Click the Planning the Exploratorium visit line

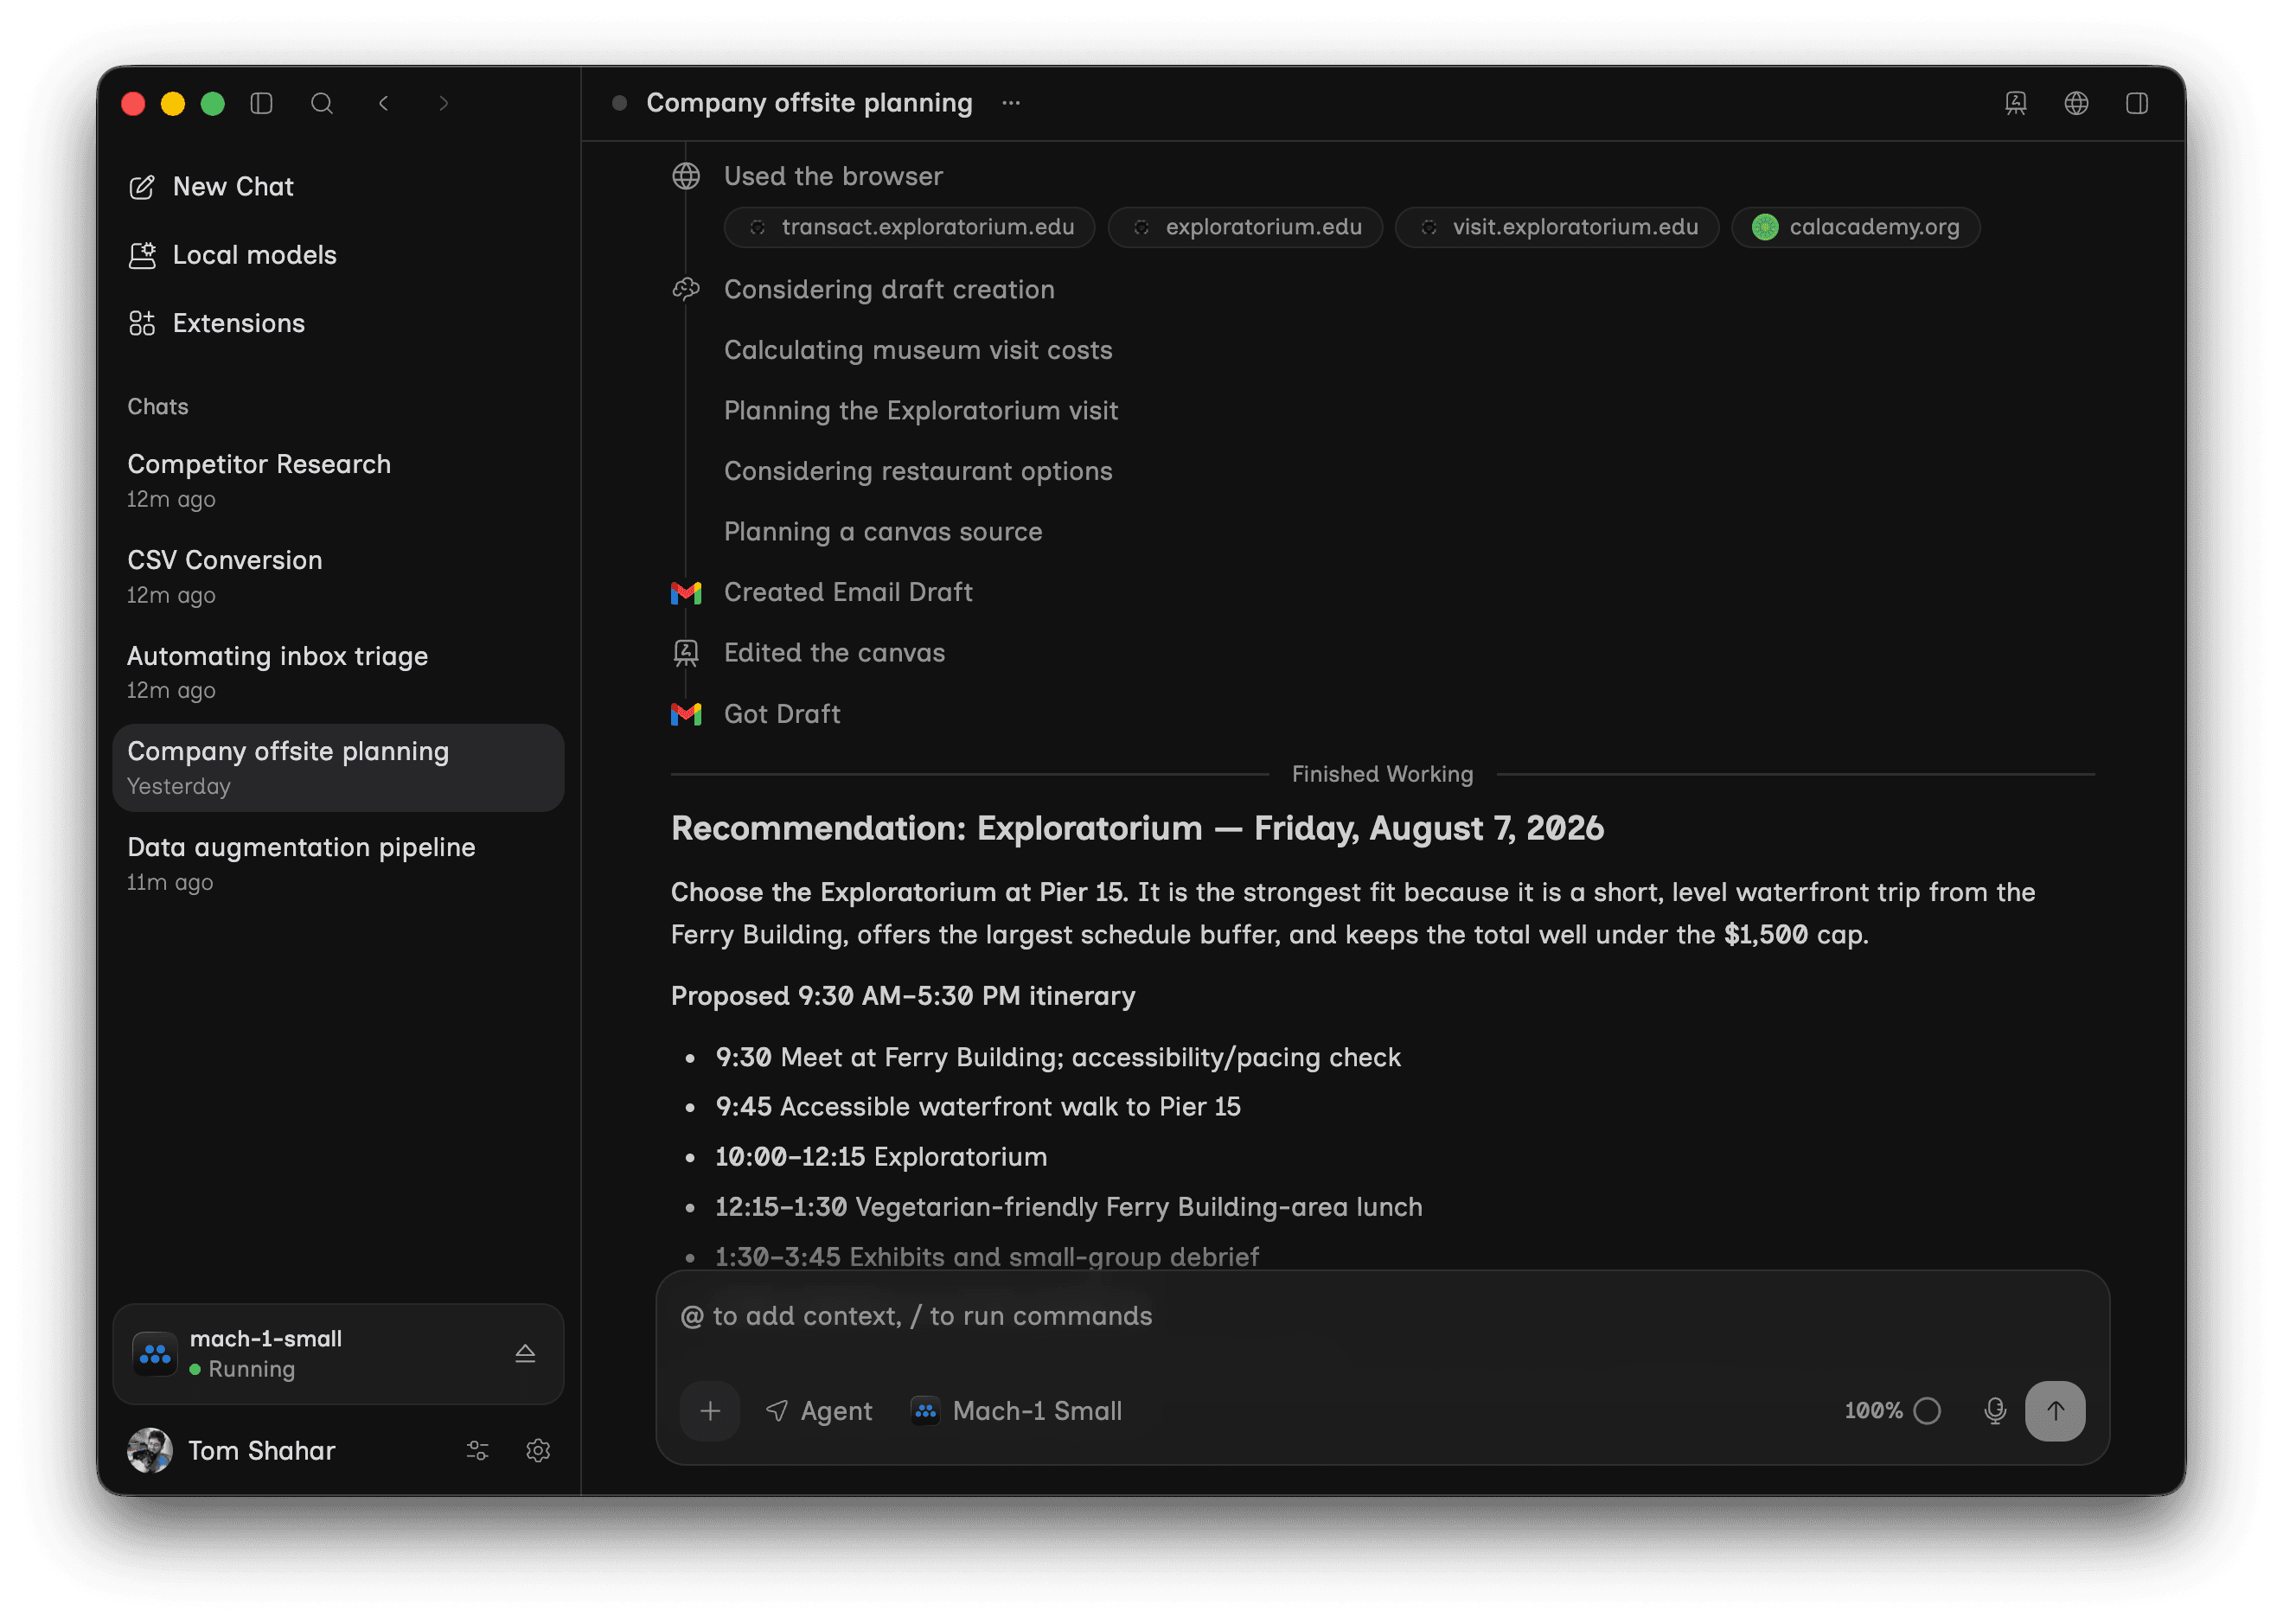[x=921, y=411]
